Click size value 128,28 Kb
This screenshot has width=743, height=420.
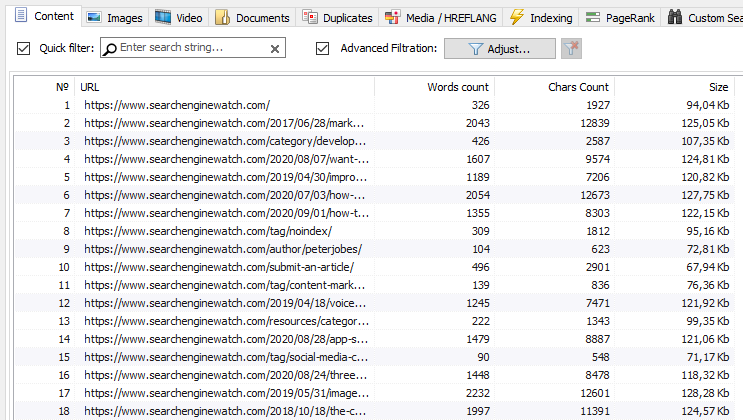click(x=705, y=393)
